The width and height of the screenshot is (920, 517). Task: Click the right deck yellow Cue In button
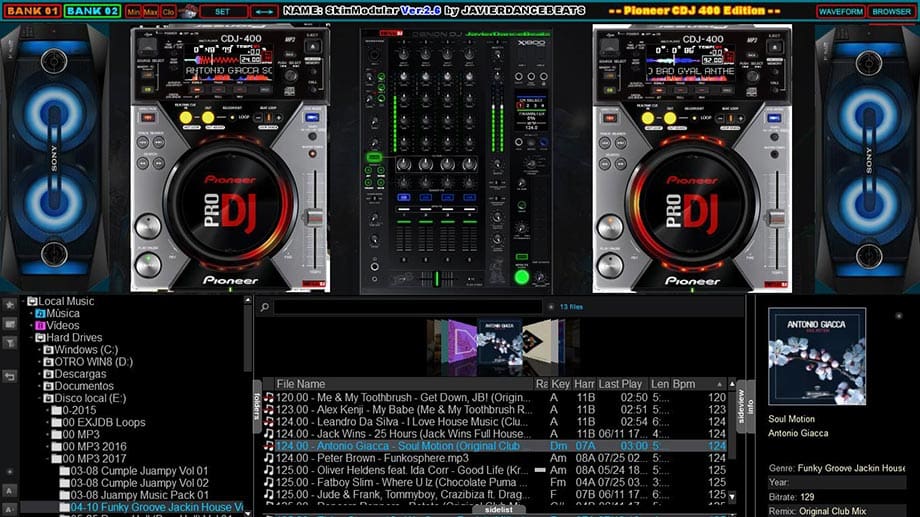[x=648, y=118]
